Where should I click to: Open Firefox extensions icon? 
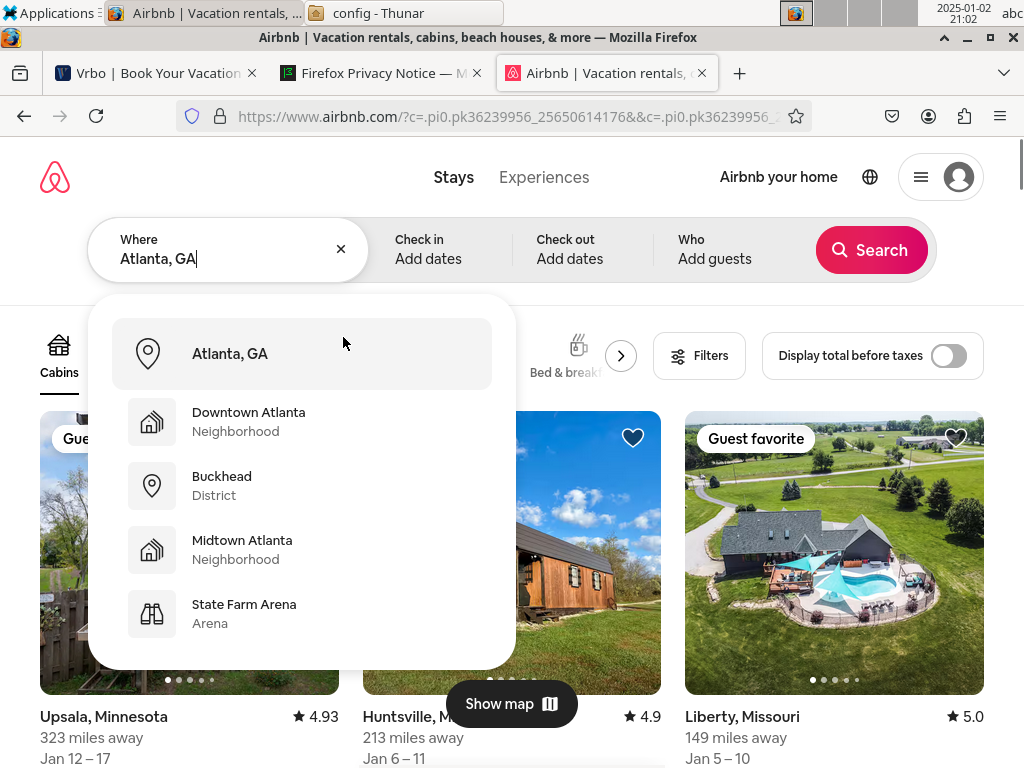click(964, 116)
